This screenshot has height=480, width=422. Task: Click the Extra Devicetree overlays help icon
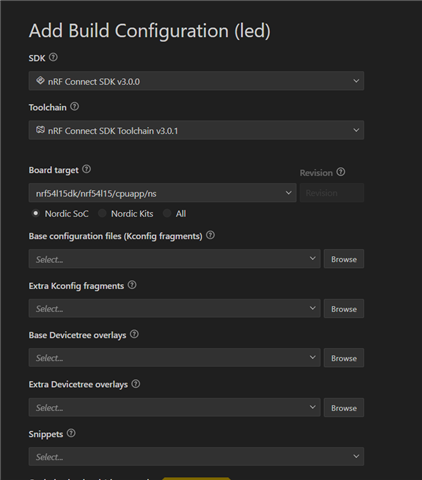point(136,384)
